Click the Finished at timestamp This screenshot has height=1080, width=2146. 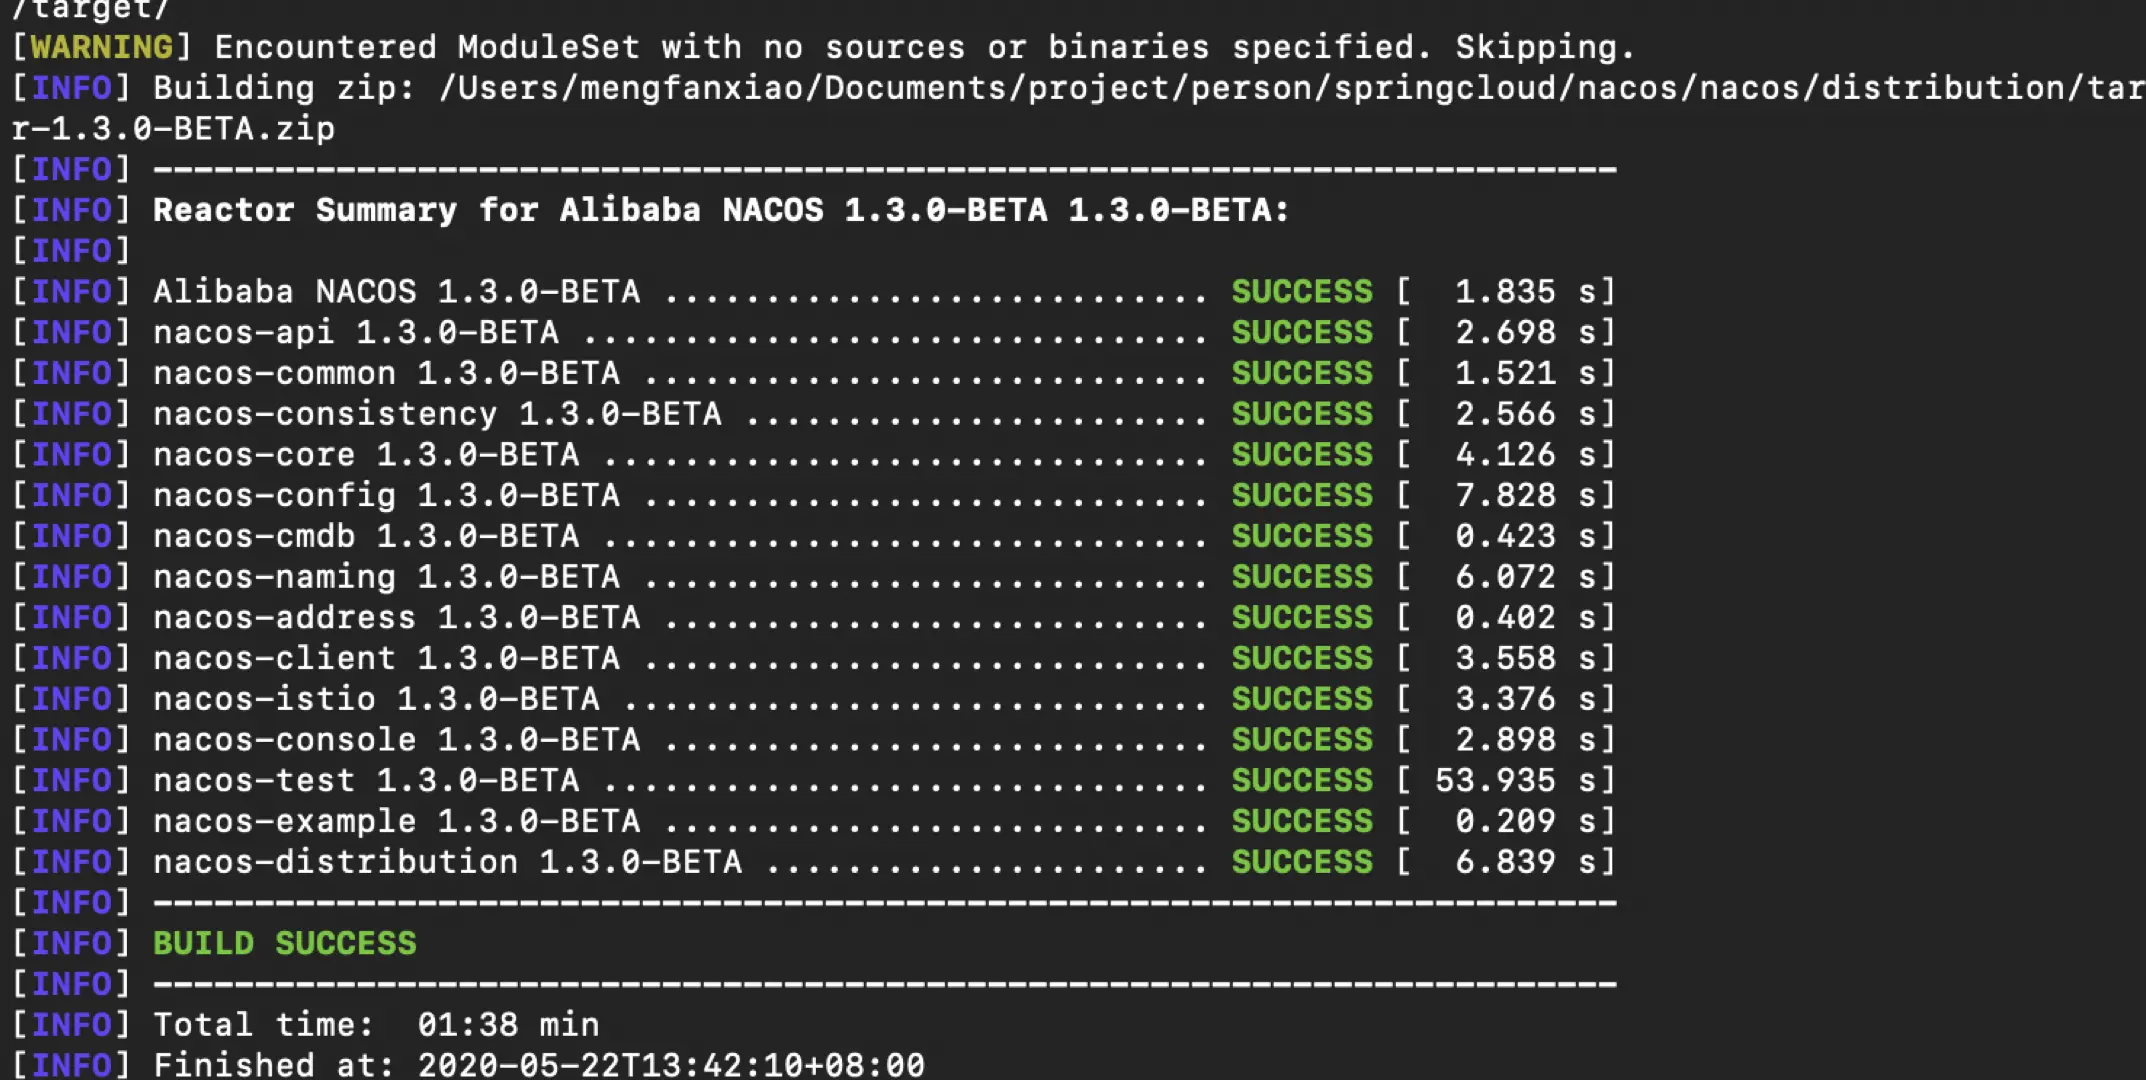(671, 1064)
